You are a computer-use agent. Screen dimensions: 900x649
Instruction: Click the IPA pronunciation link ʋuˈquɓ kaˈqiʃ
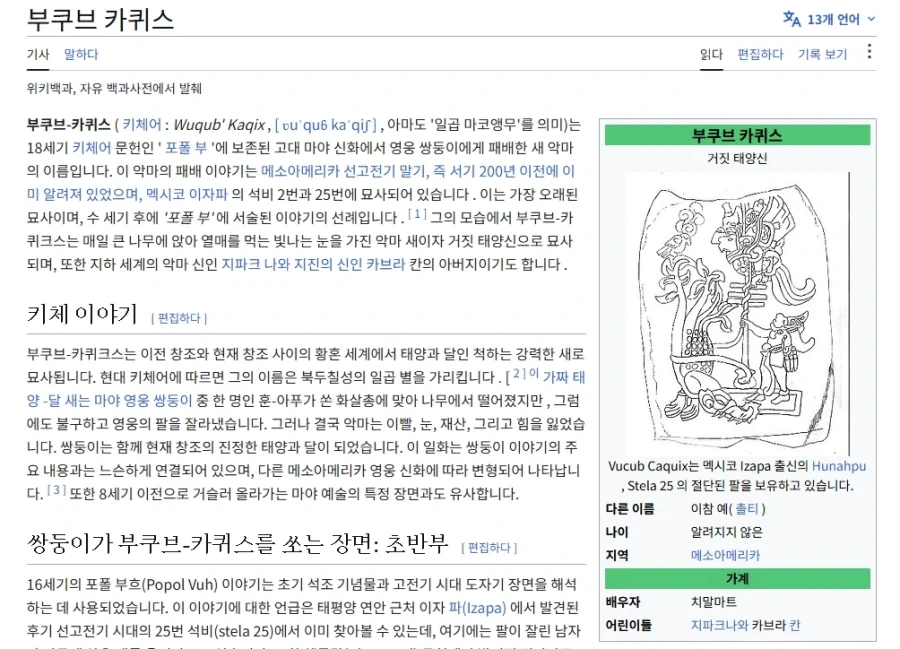tap(325, 125)
